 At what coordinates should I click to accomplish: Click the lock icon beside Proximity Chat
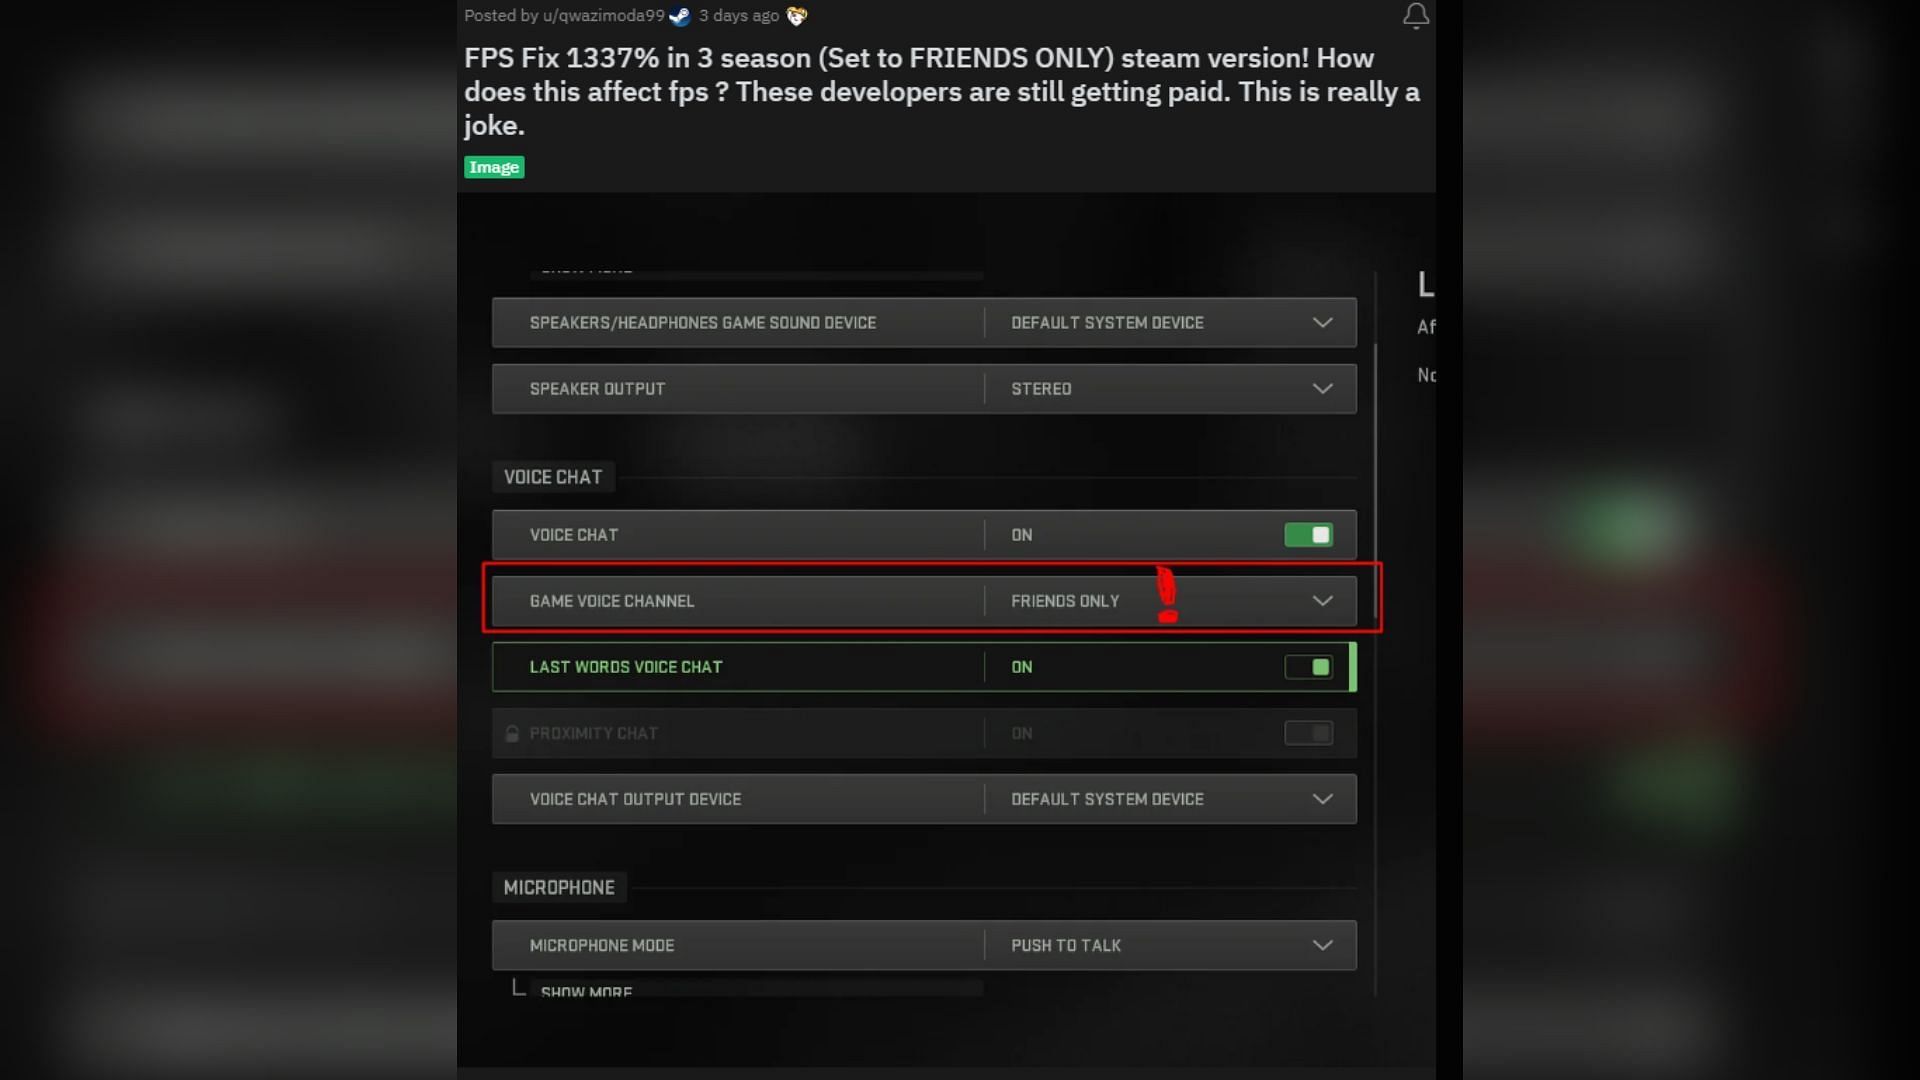(x=512, y=734)
